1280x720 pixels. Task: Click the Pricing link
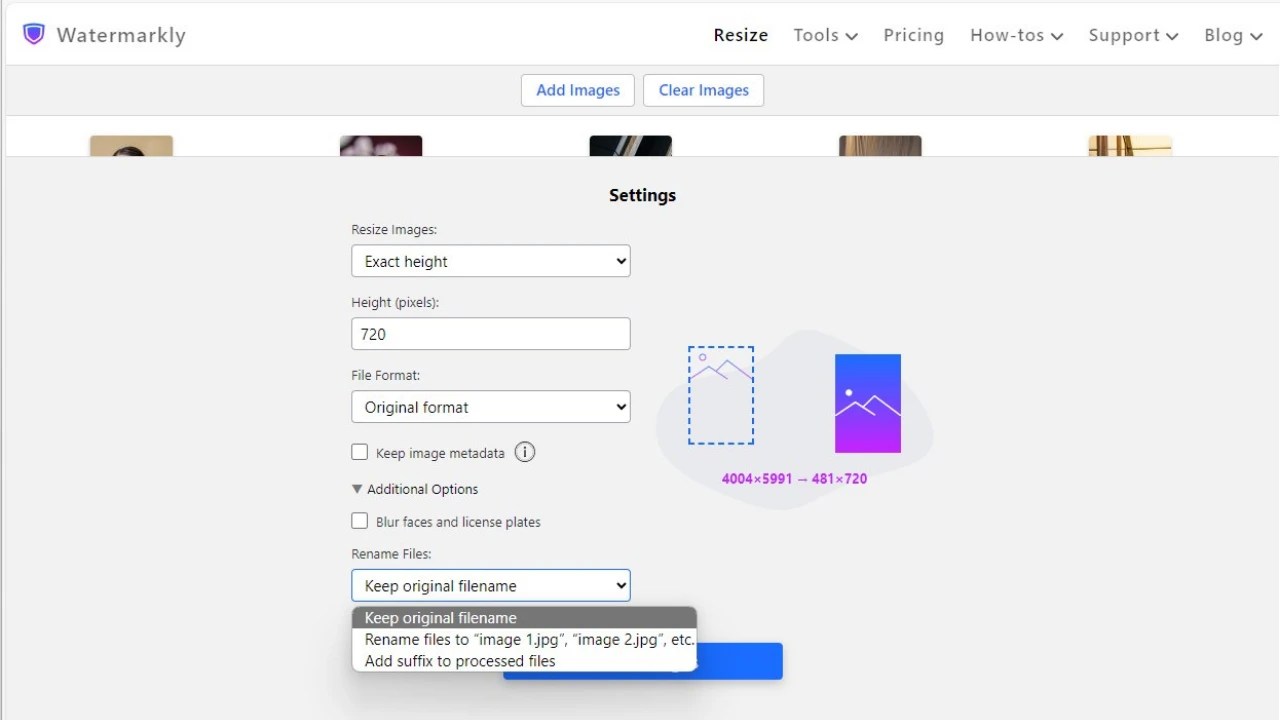pyautogui.click(x=913, y=35)
